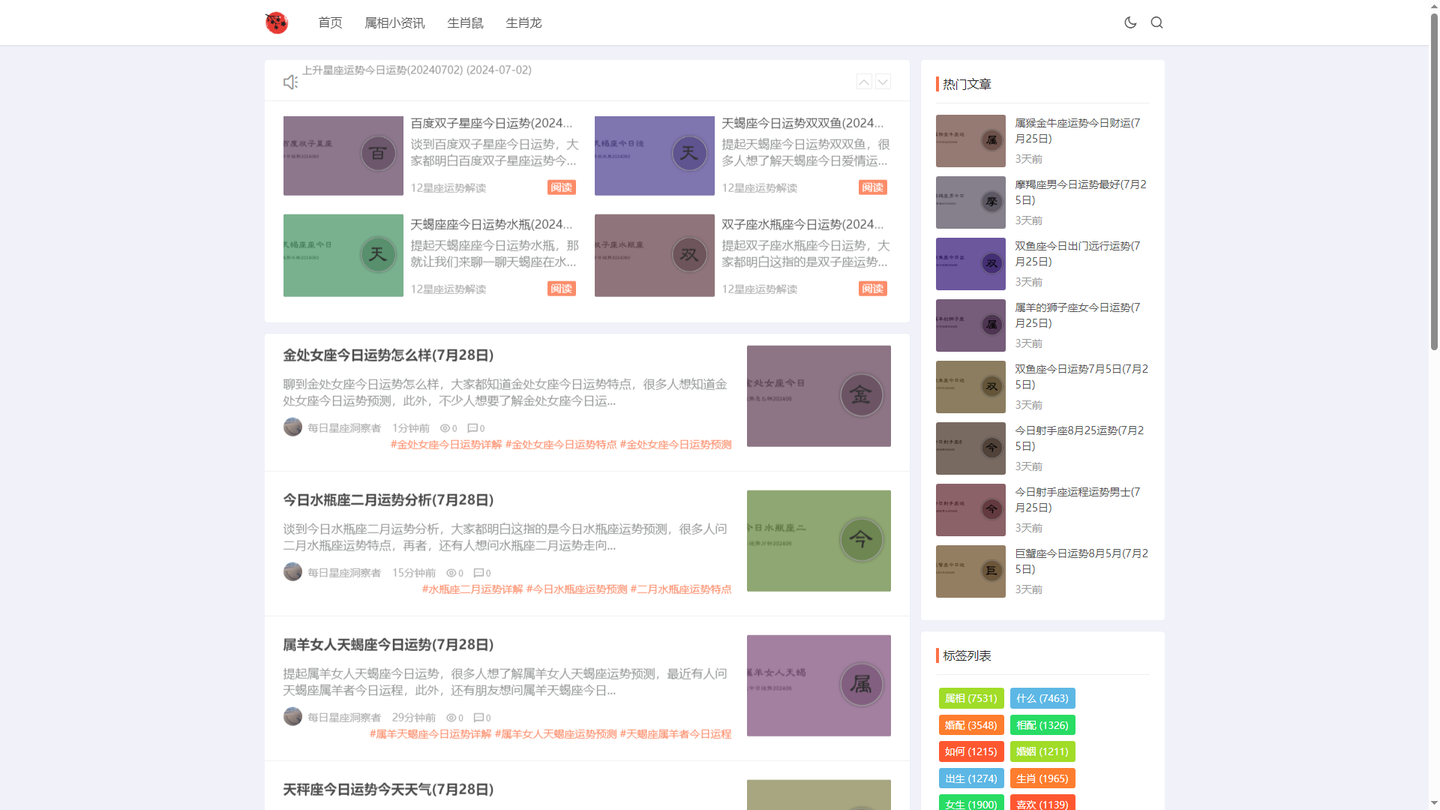Open thumbnail of 双子座水瓶座今日运势 card
1440x810 pixels.
(654, 255)
